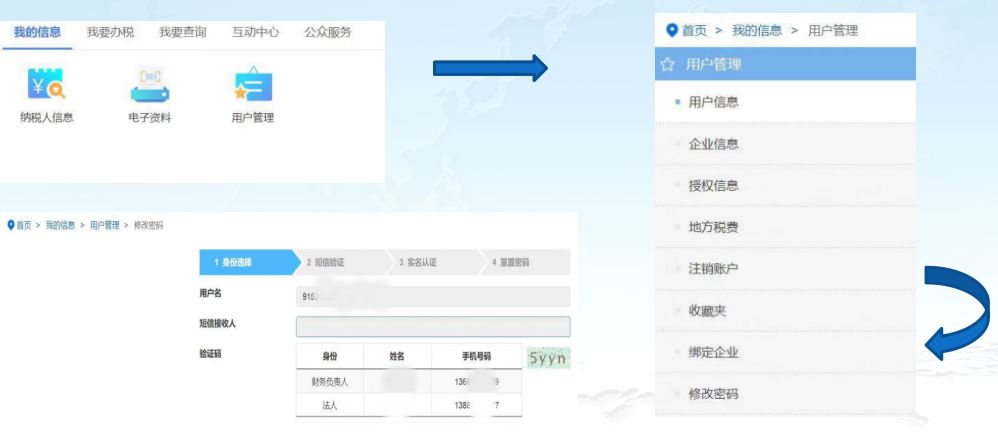Switch to the 公众服务 tab
This screenshot has height=432, width=998.
327,32
